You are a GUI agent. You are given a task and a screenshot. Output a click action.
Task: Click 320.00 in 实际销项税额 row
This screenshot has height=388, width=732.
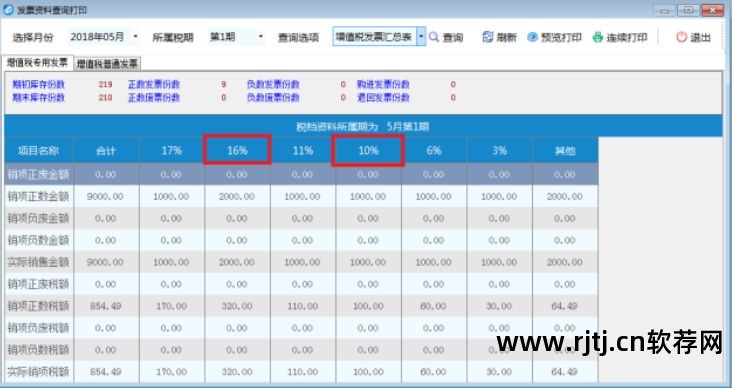click(237, 372)
